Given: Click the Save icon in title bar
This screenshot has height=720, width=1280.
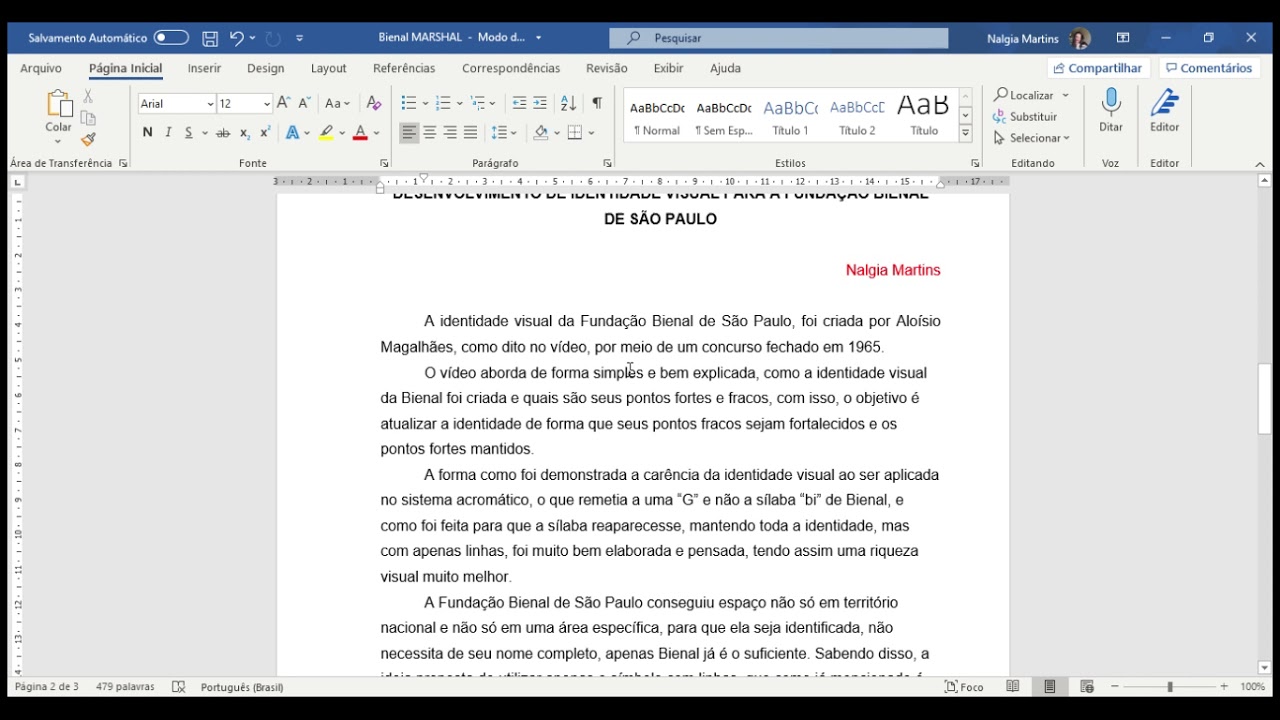Looking at the screenshot, I should [x=210, y=38].
